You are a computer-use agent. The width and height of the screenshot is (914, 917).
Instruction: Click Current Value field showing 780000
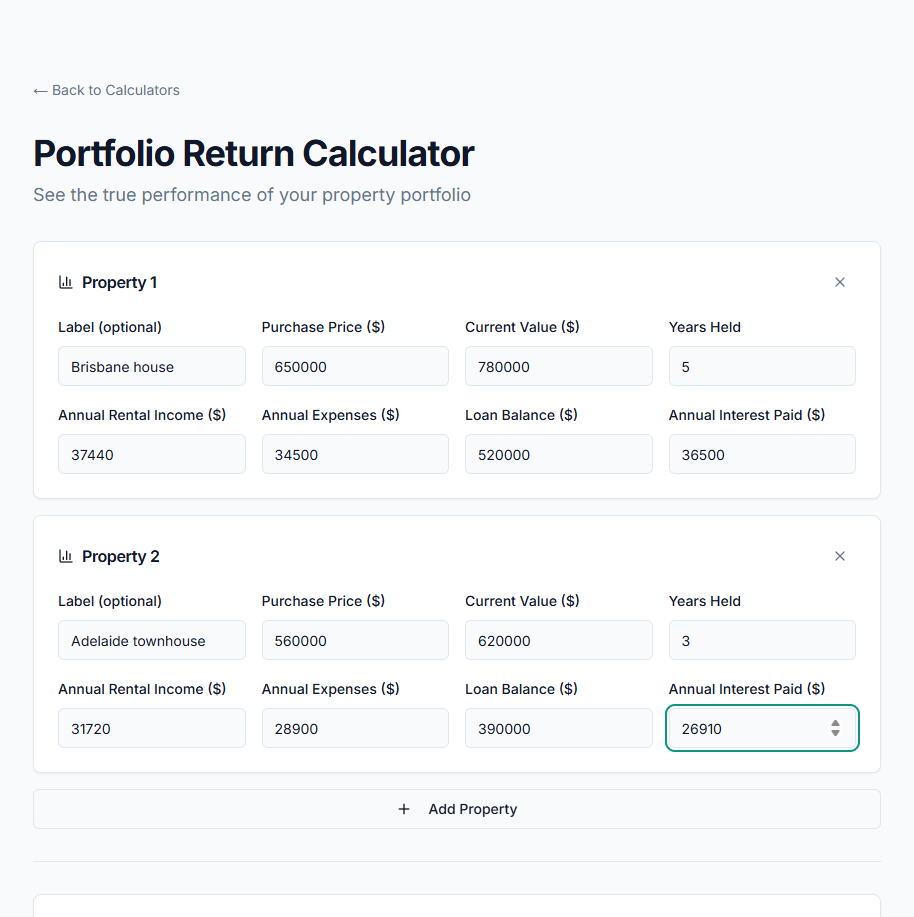click(558, 366)
